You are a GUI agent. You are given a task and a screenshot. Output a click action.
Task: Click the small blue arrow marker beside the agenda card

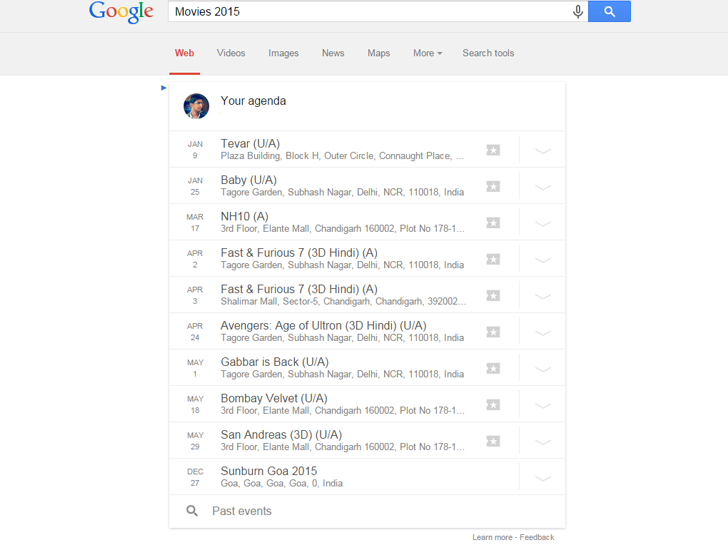[163, 88]
